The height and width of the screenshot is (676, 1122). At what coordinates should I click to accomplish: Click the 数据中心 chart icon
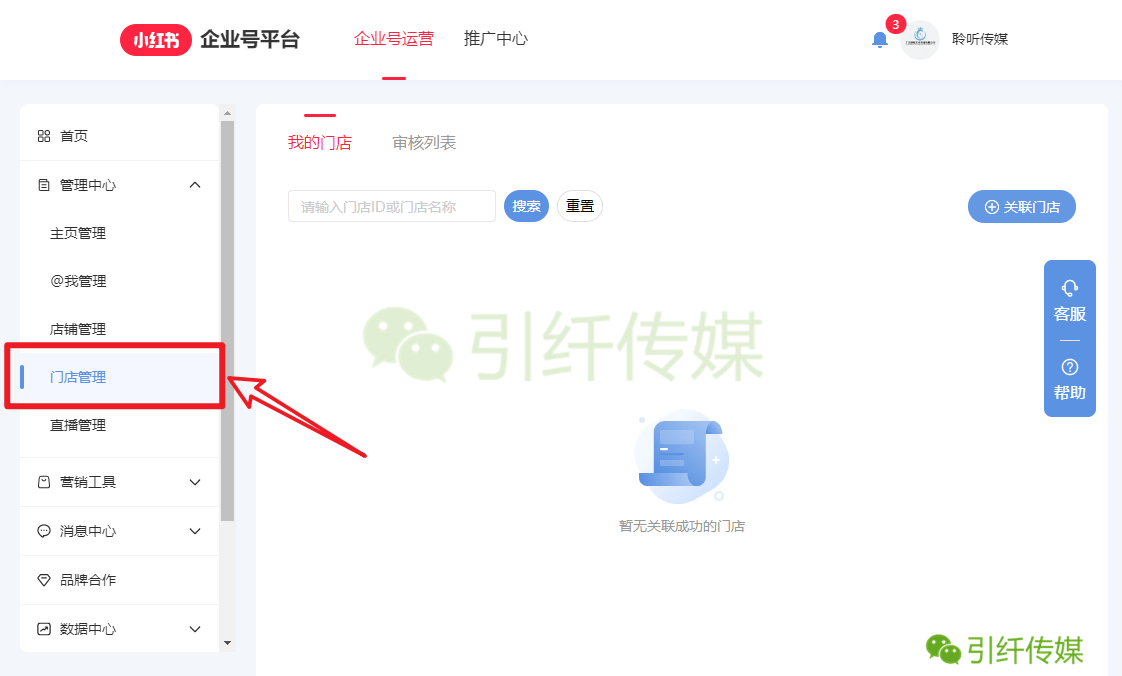coord(44,629)
